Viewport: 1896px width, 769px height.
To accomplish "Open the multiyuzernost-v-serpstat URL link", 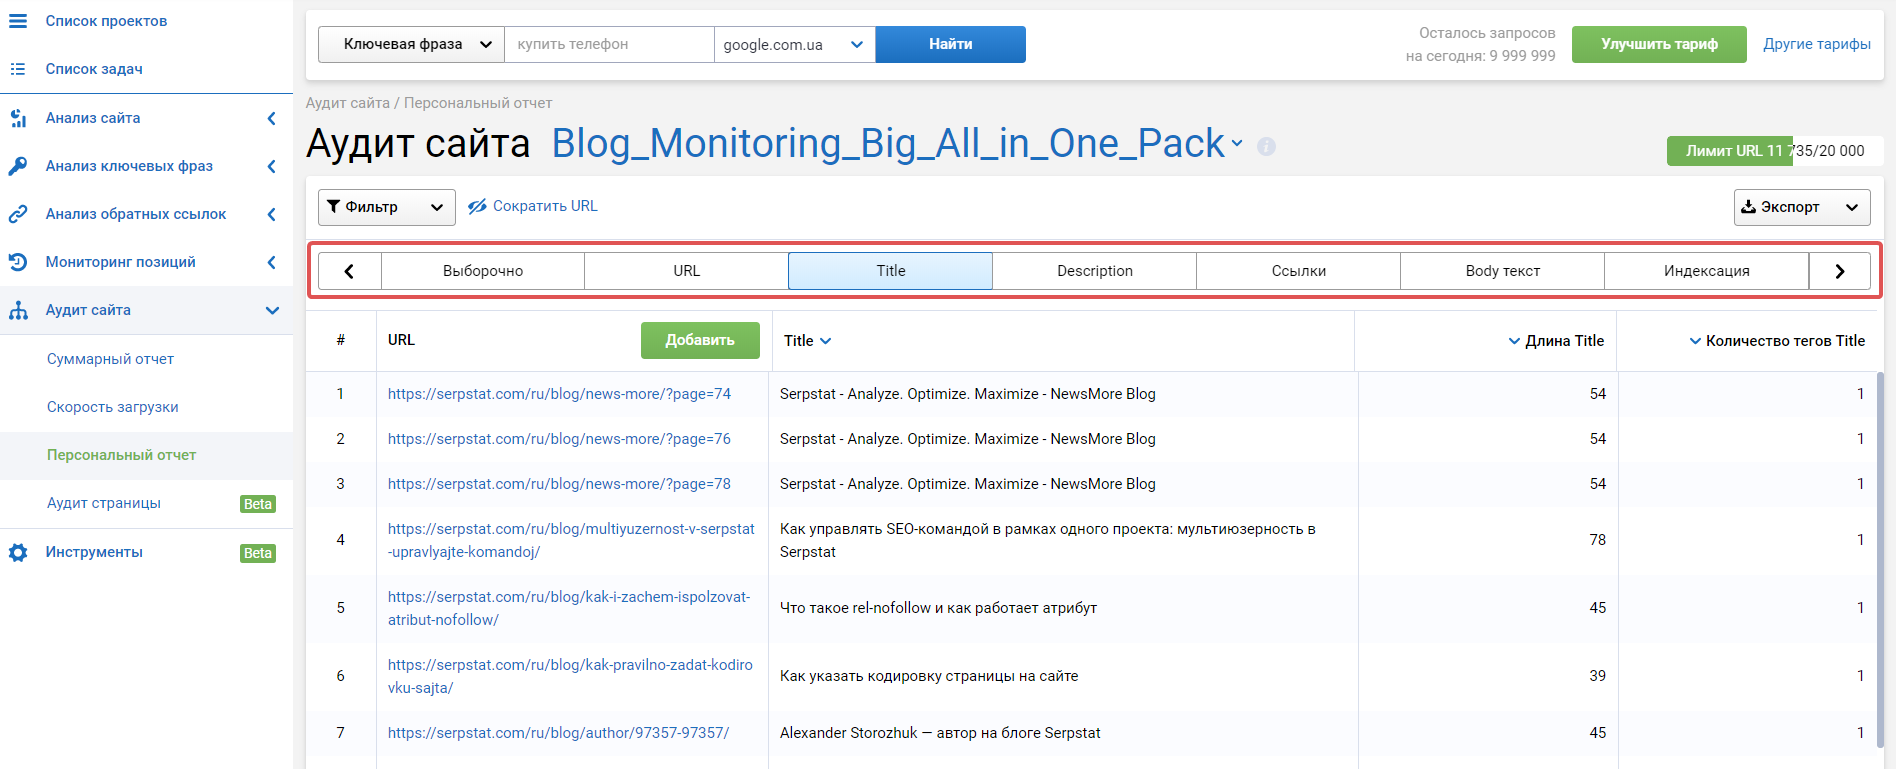I will click(571, 540).
